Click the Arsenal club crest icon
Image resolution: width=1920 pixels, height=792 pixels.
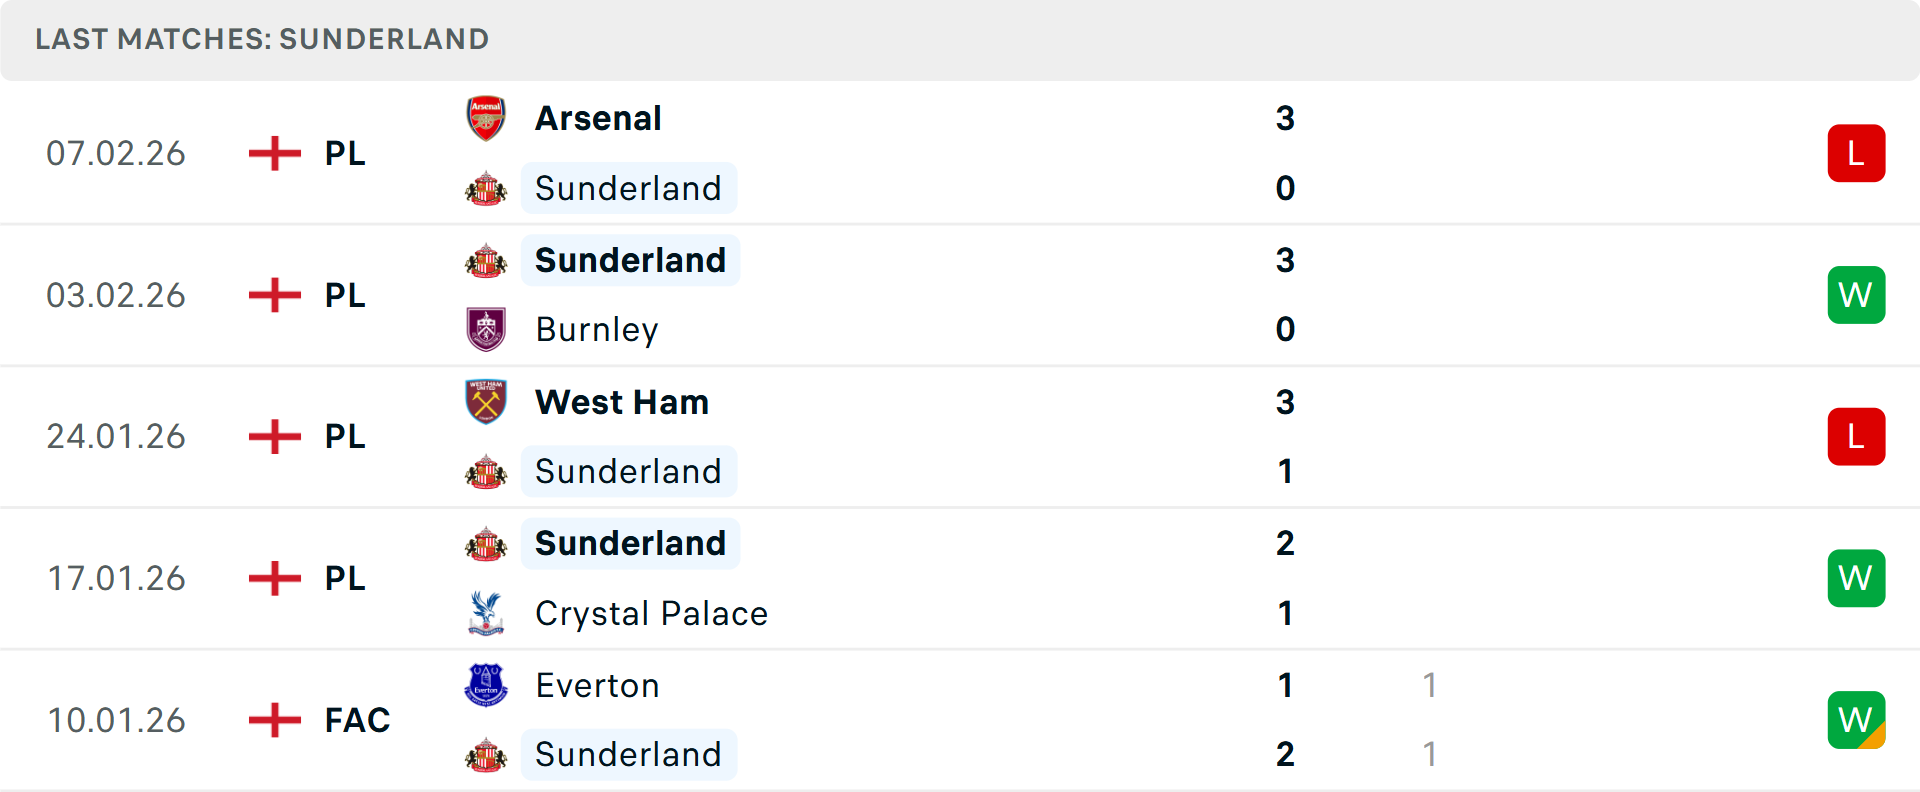(x=486, y=117)
